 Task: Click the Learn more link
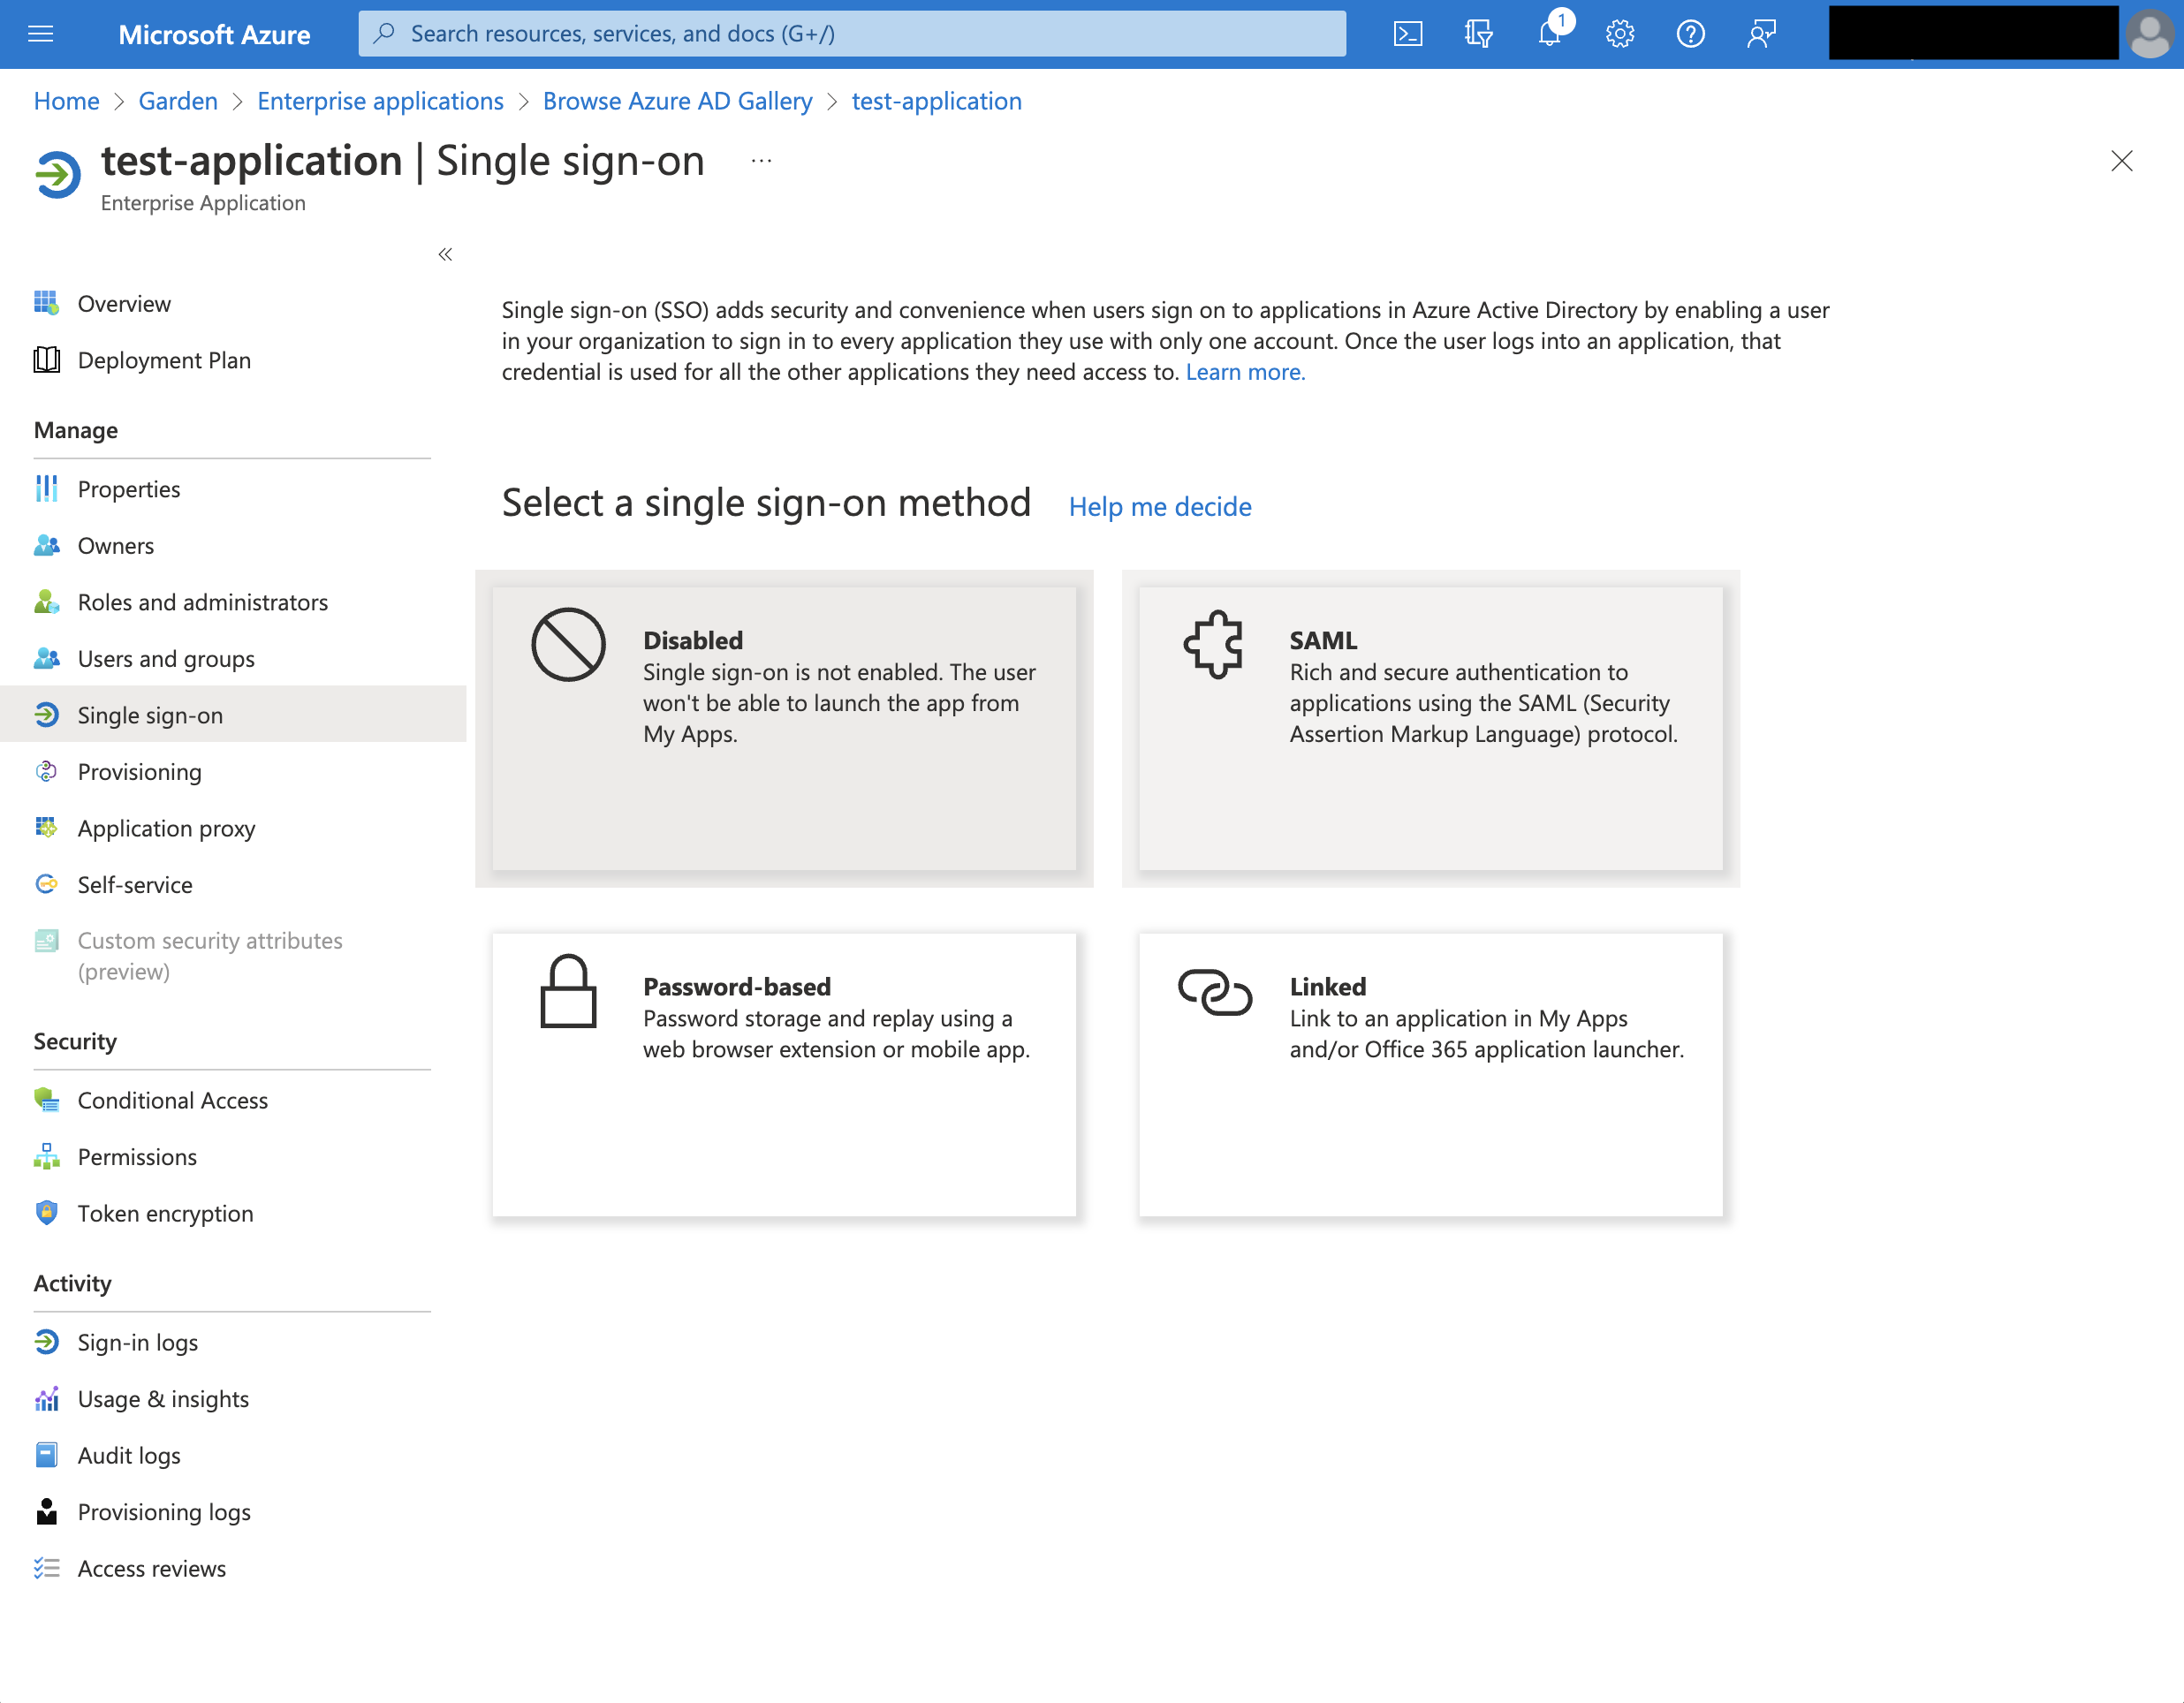click(1245, 372)
